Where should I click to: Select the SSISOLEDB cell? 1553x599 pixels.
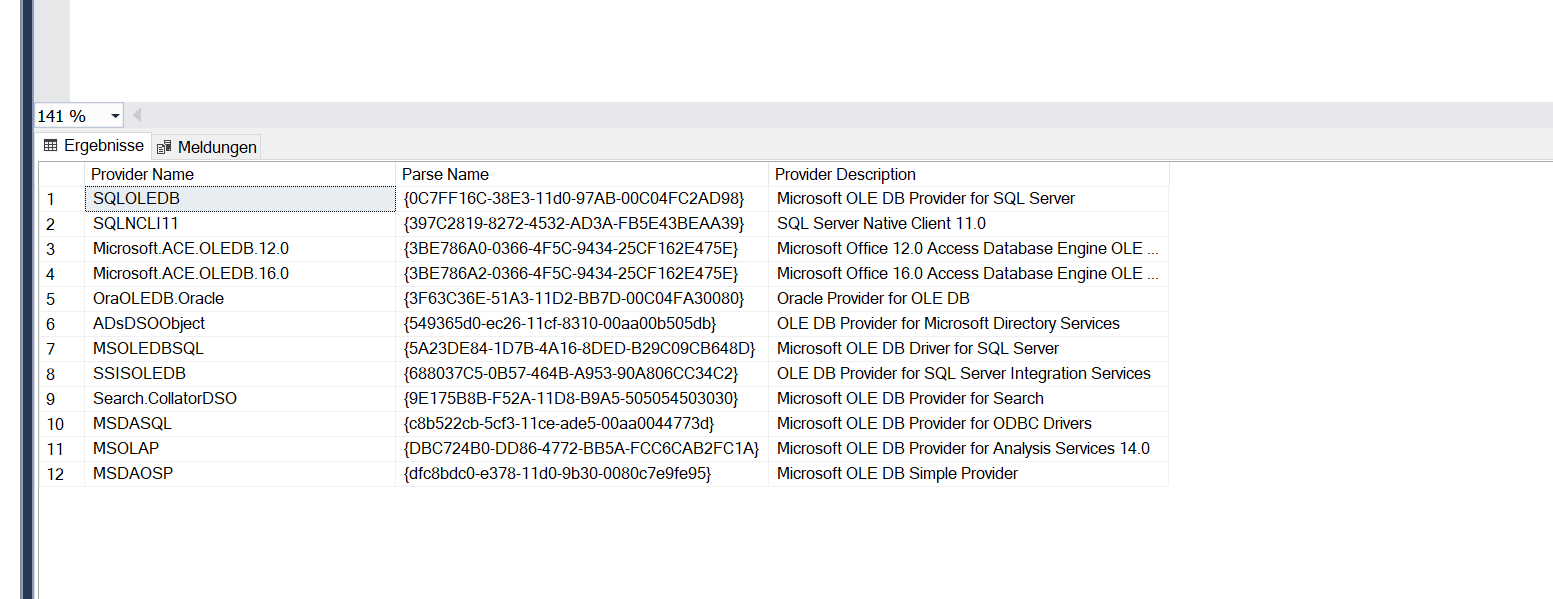(x=240, y=374)
